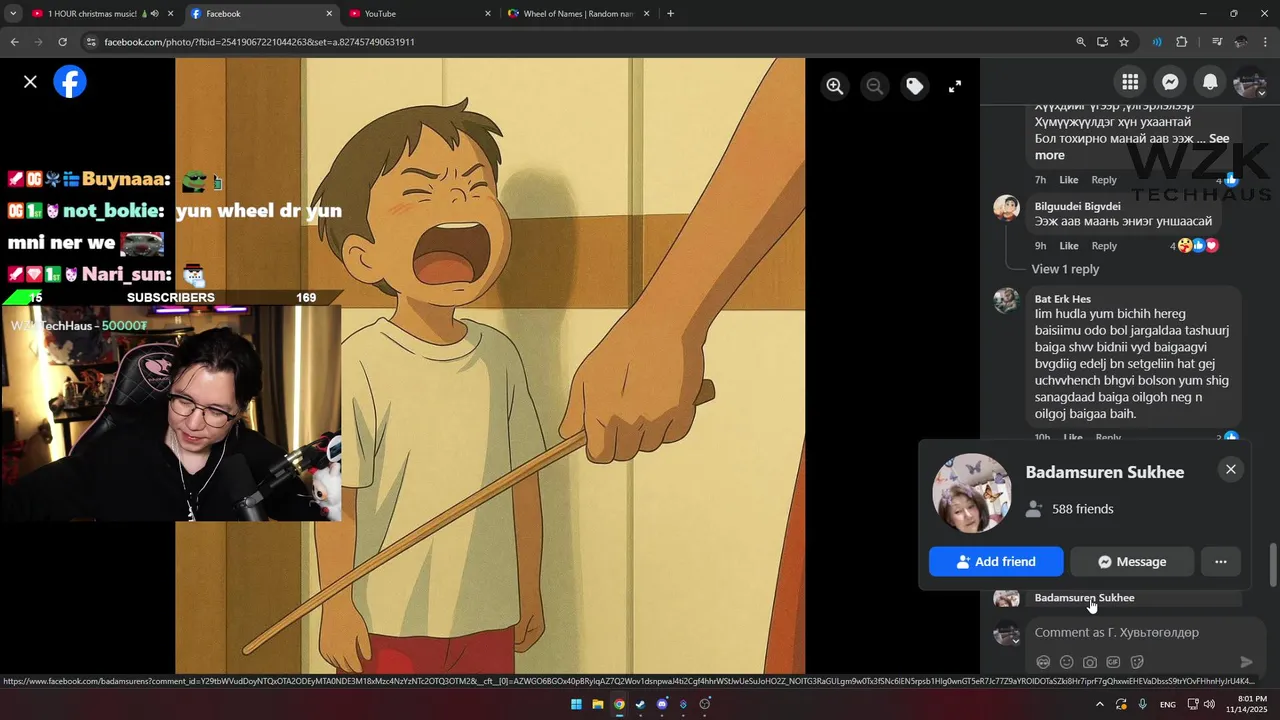The width and height of the screenshot is (1280, 720).
Task: Click the Badamsuren Sukhee commenter name
Action: click(x=1084, y=598)
